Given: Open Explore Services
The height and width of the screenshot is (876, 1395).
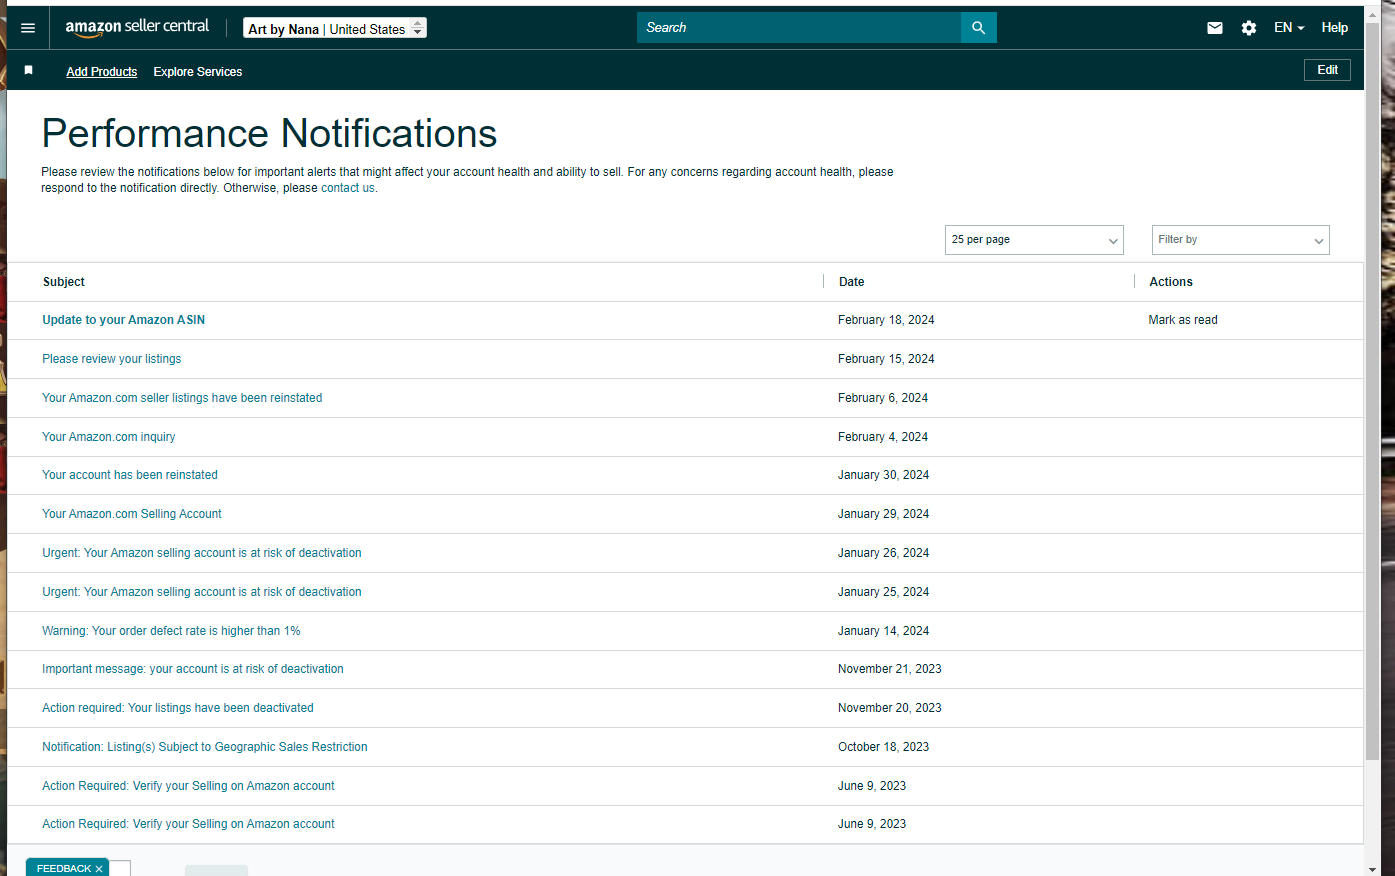Looking at the screenshot, I should click(x=198, y=72).
